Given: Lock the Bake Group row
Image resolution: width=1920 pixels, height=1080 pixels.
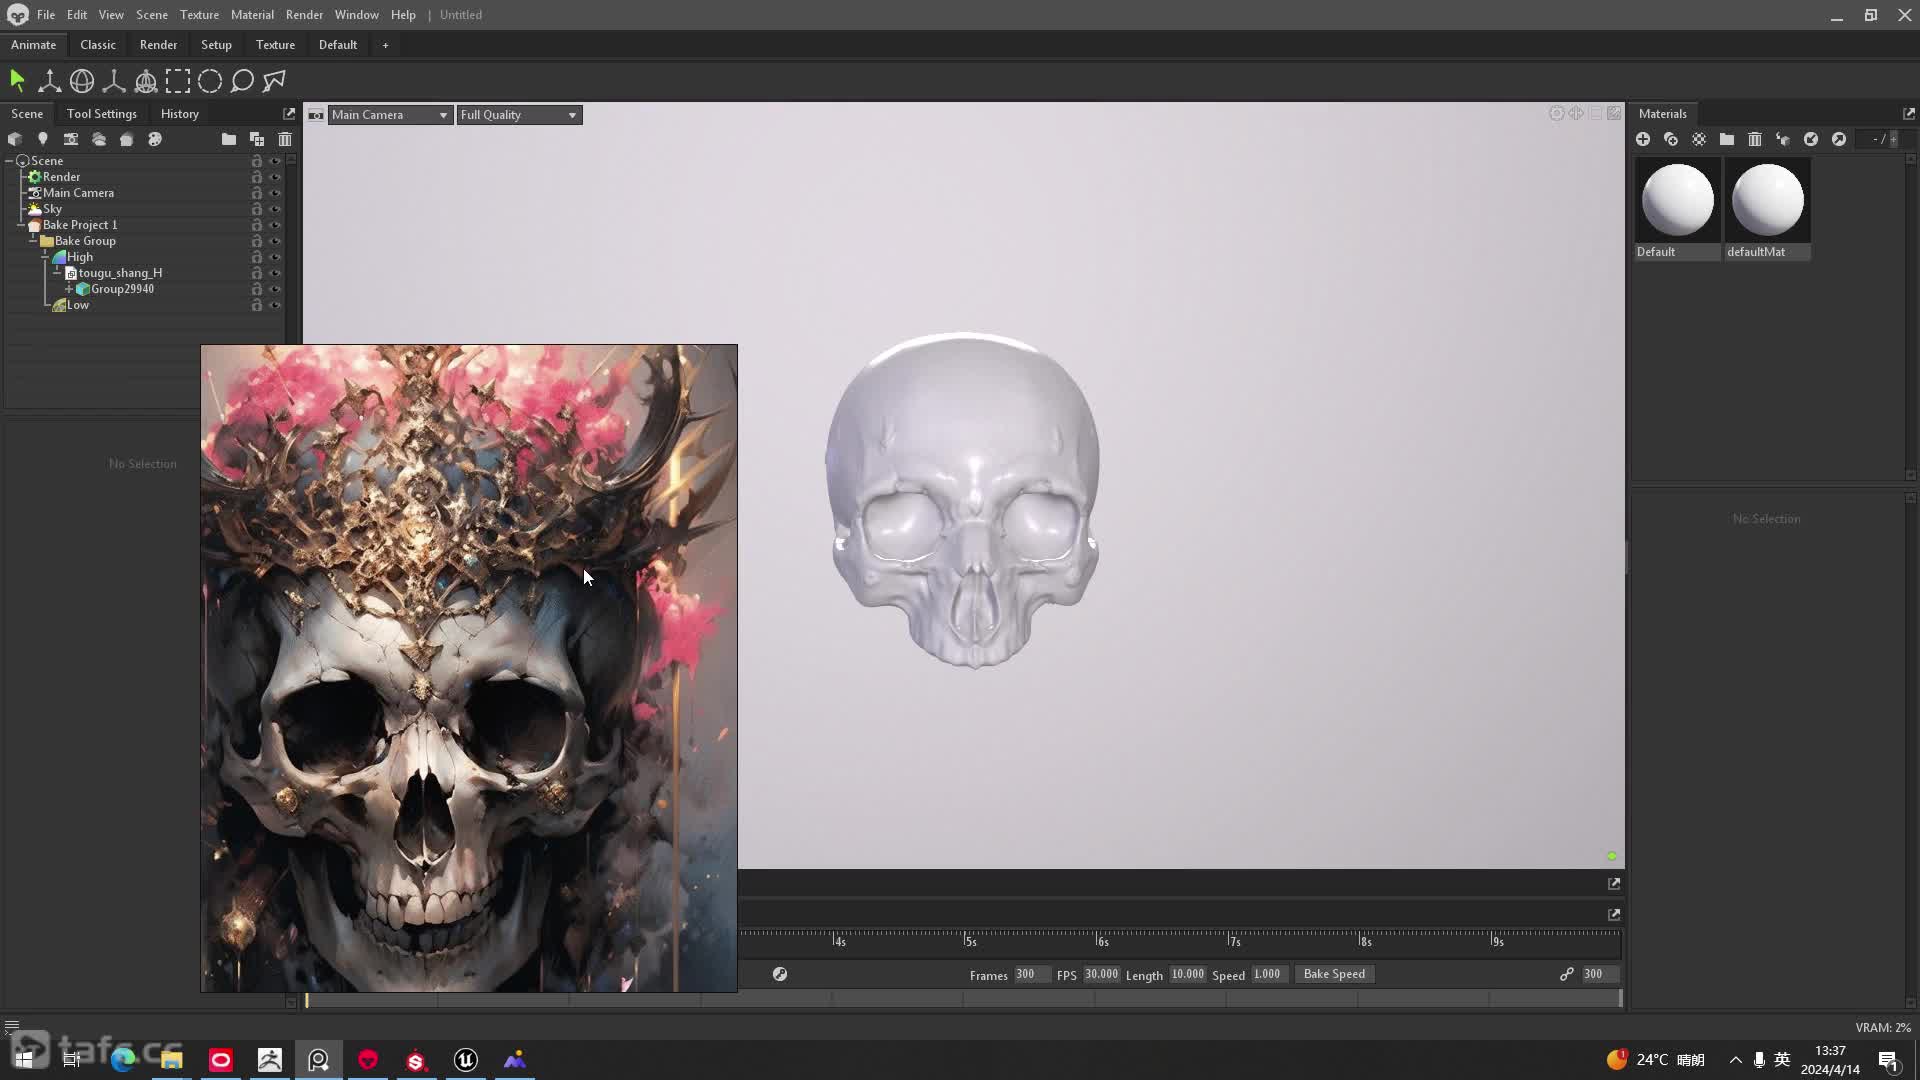Looking at the screenshot, I should (x=257, y=241).
